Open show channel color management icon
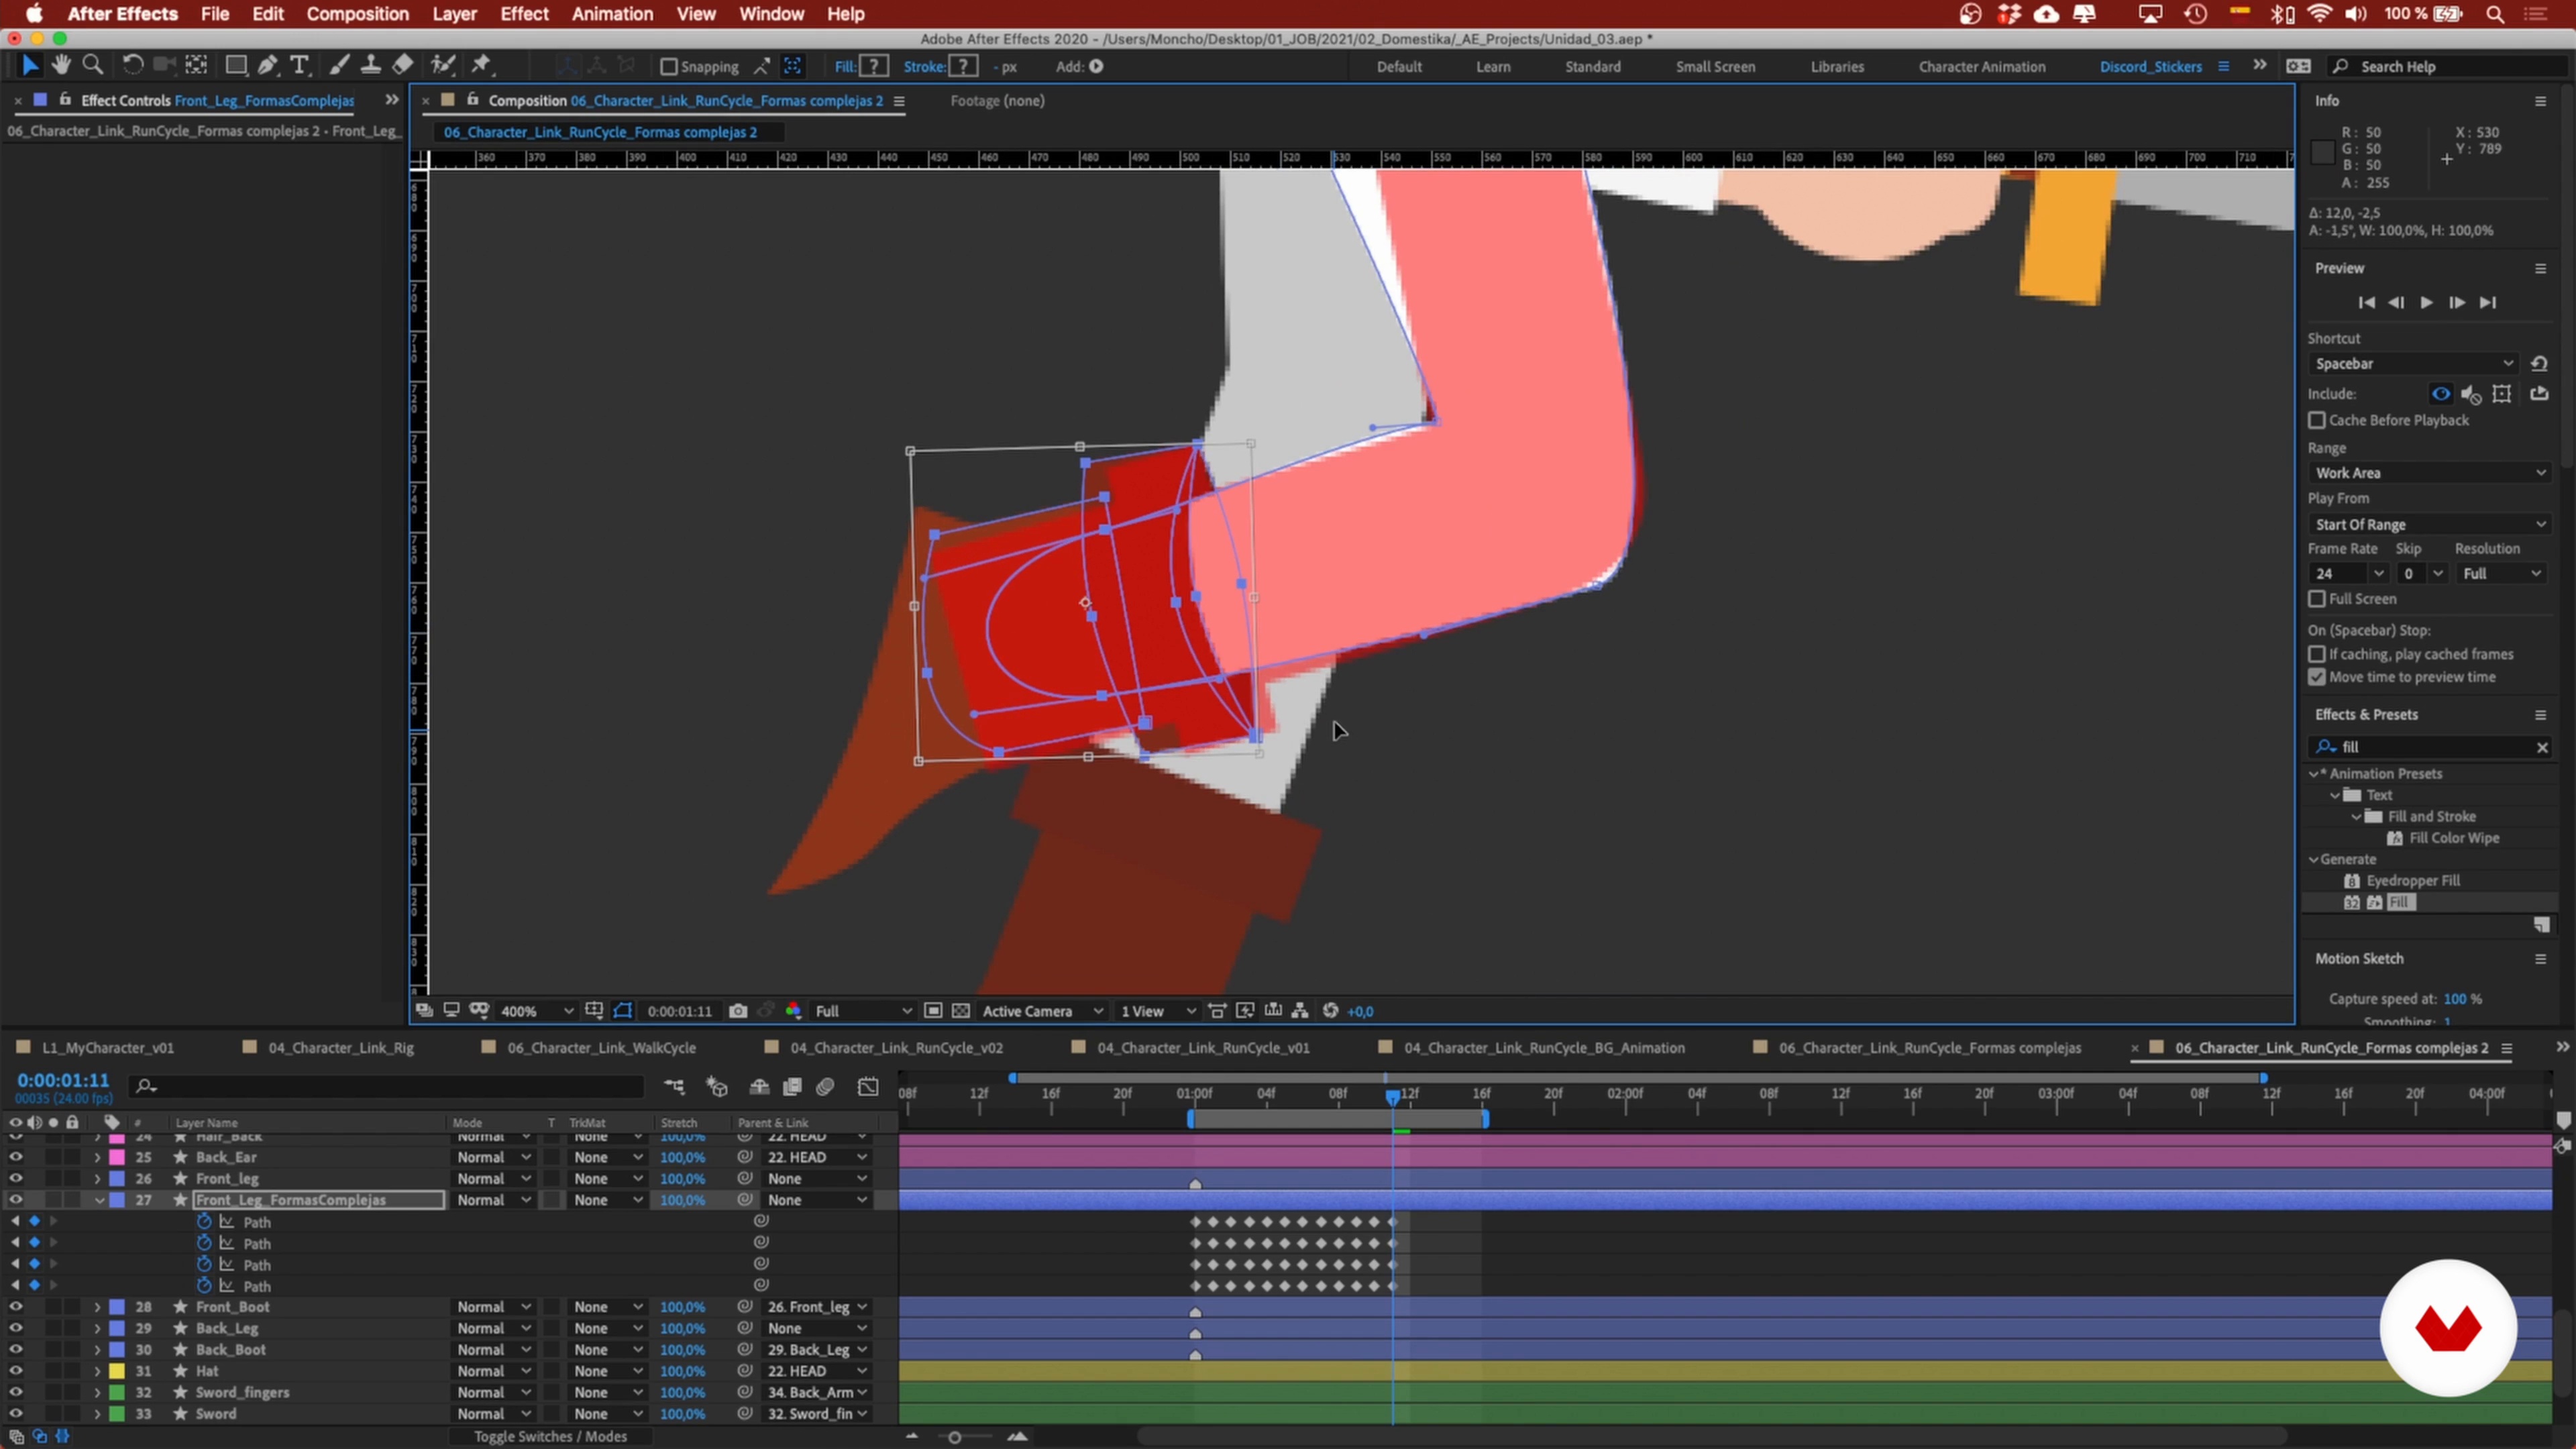This screenshot has height=1449, width=2576. (793, 1011)
